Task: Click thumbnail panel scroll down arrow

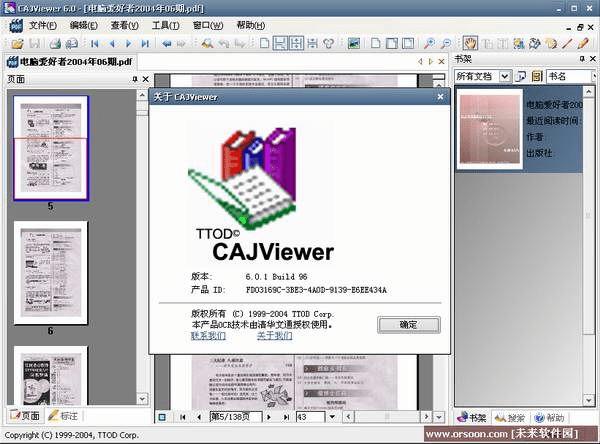Action: click(142, 399)
